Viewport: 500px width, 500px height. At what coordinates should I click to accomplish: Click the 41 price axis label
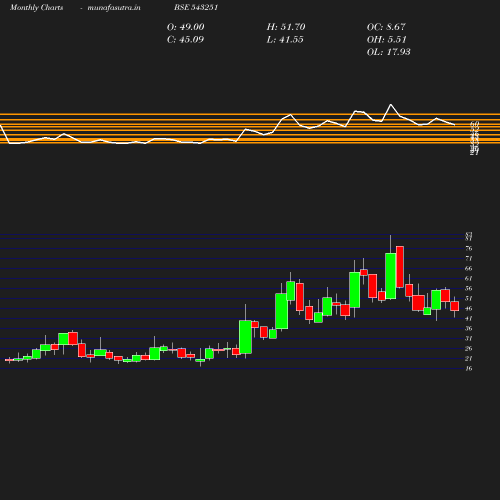469,318
